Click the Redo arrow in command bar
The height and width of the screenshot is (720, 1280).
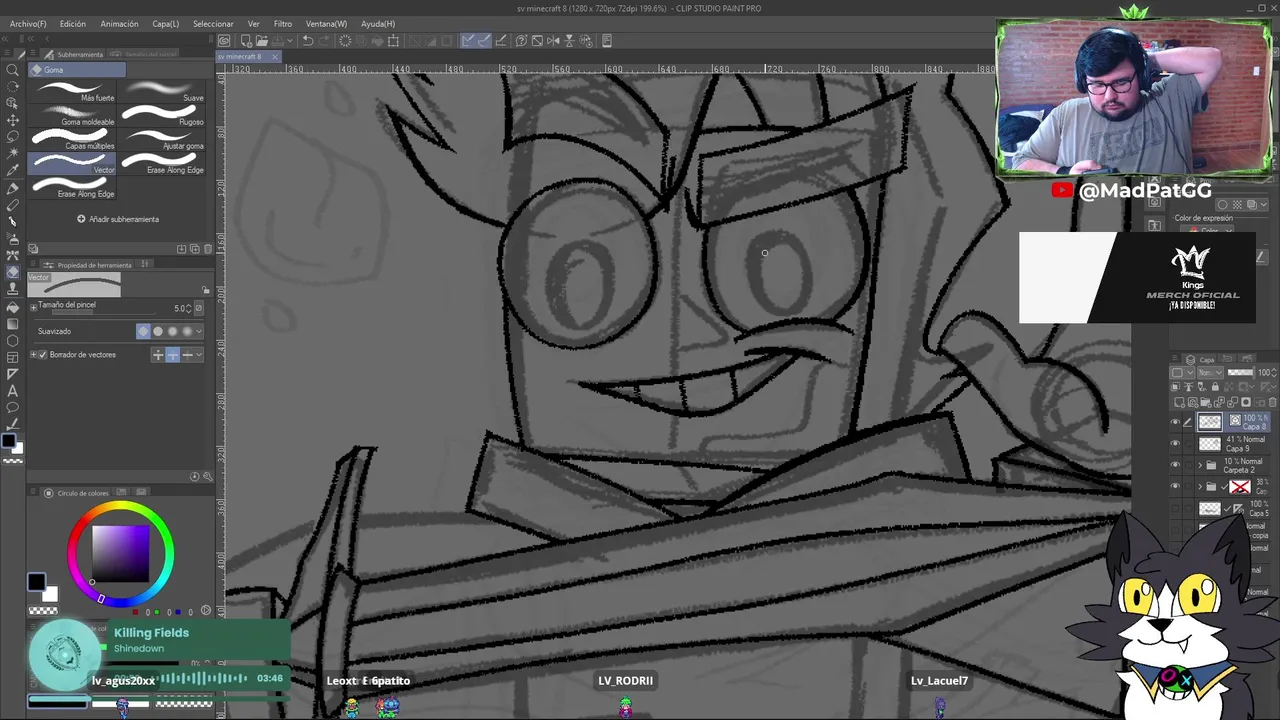point(325,41)
